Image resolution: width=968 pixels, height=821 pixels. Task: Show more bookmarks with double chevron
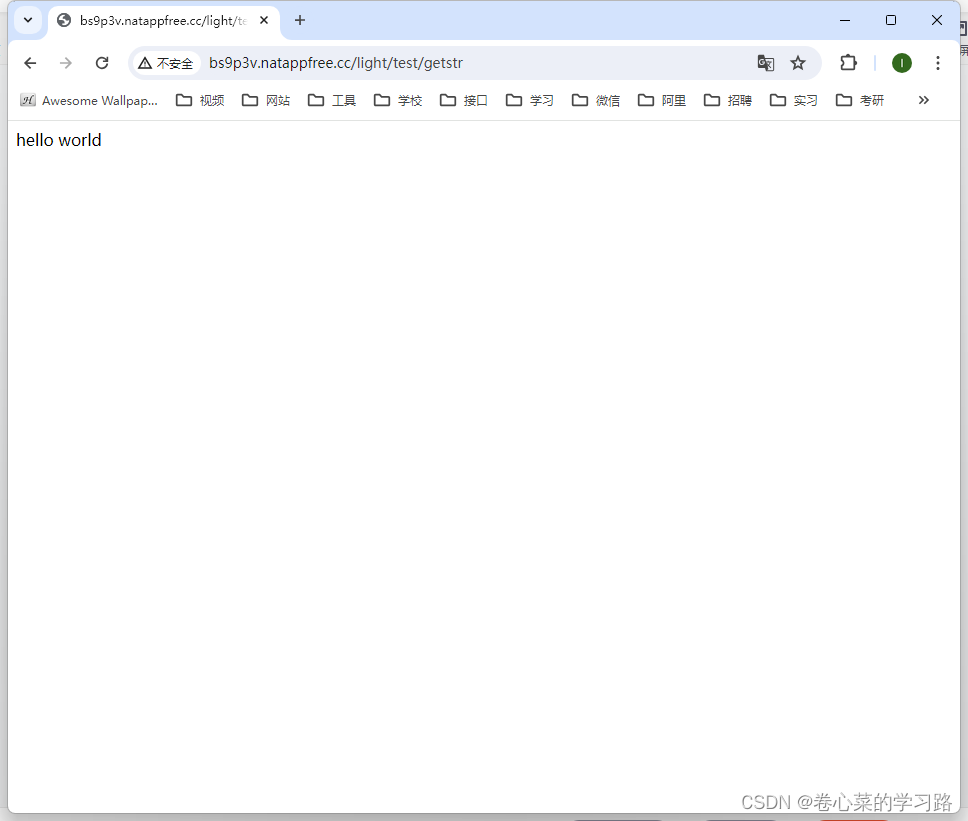924,100
